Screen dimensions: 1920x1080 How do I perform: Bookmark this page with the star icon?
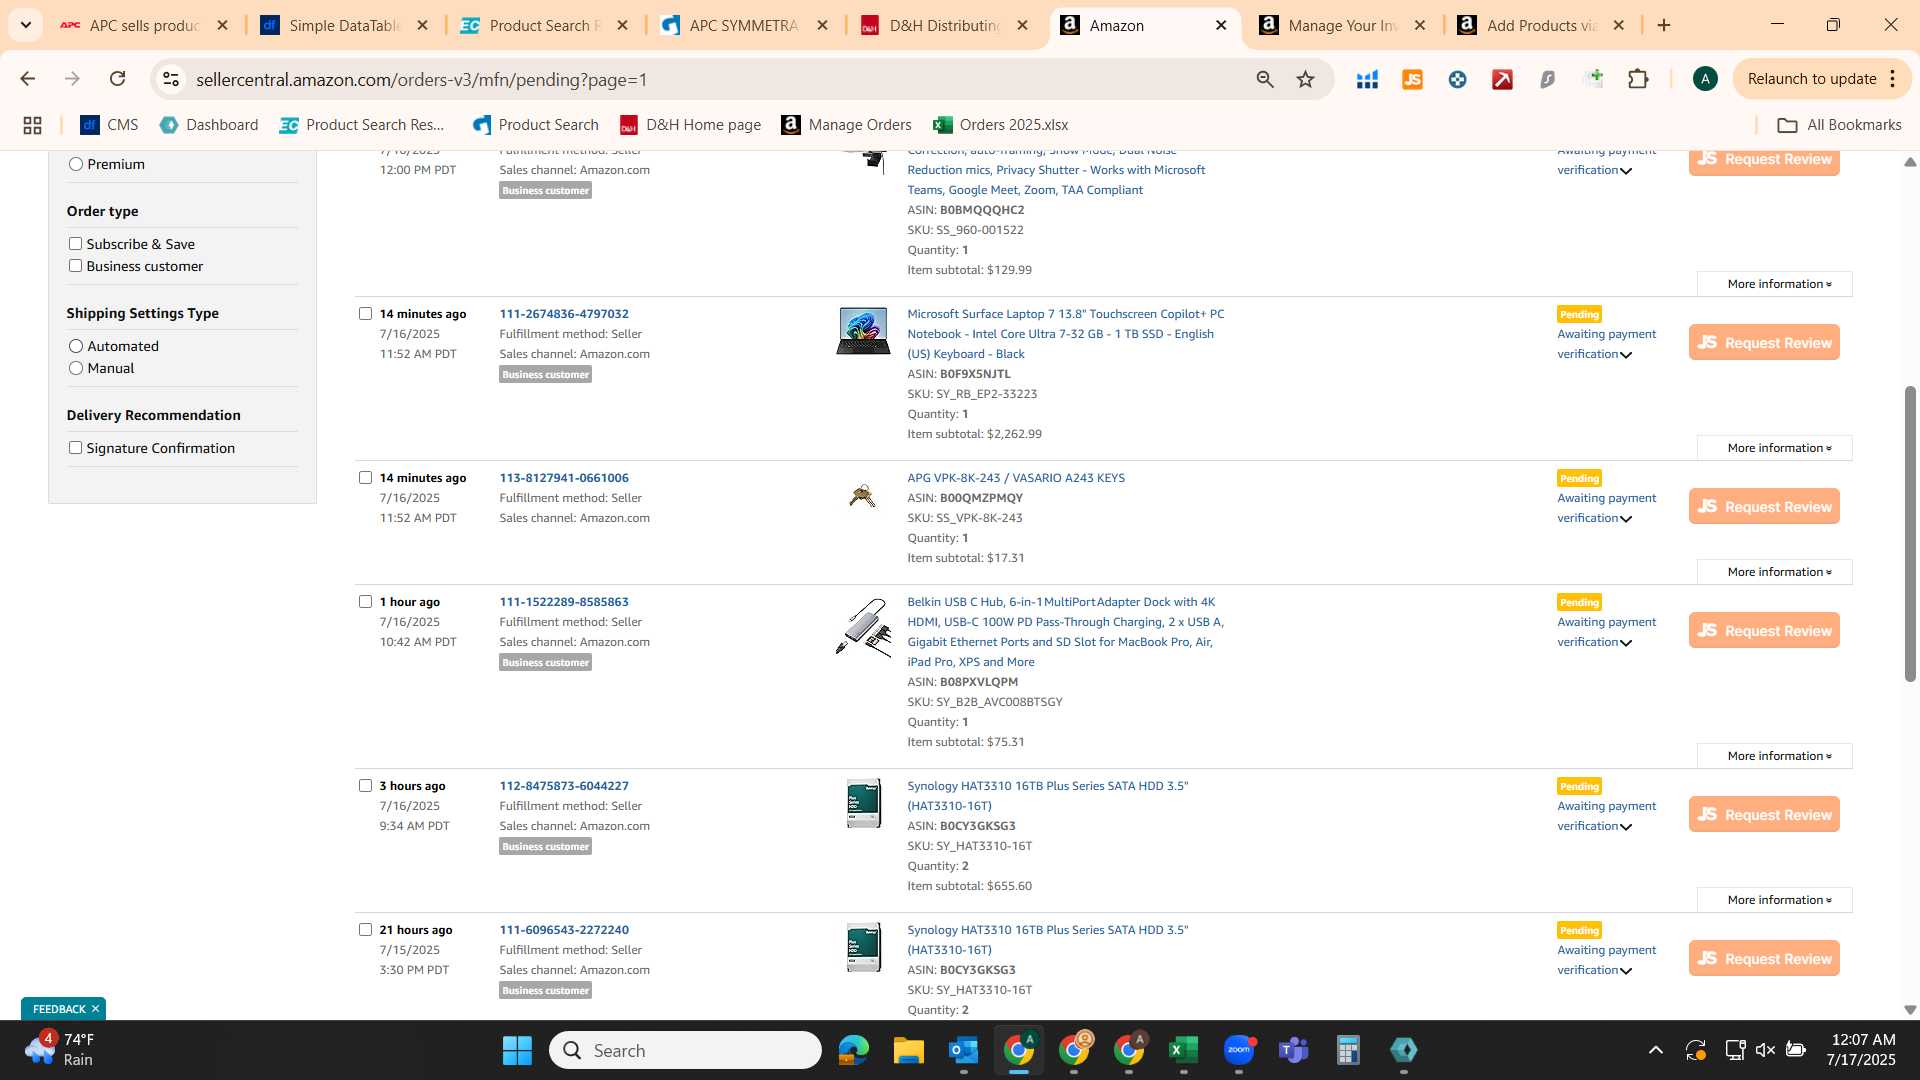pyautogui.click(x=1305, y=79)
